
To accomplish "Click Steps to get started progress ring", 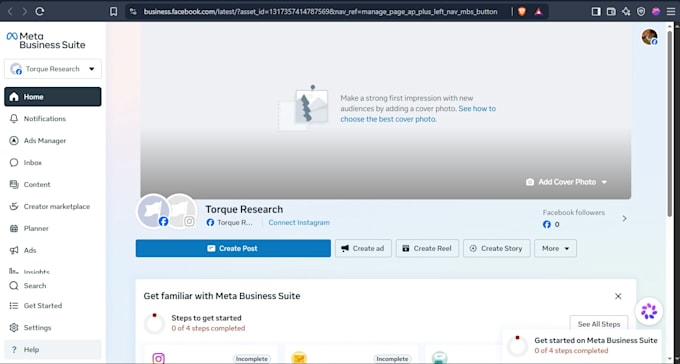I will pyautogui.click(x=154, y=324).
